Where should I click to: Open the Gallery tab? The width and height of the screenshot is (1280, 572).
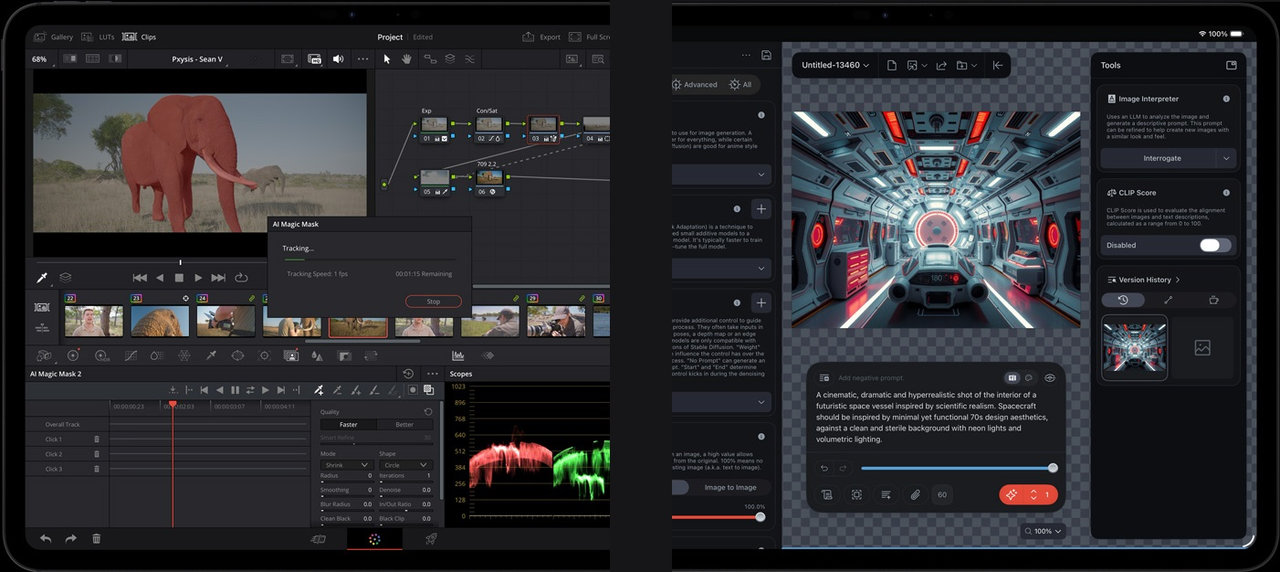pos(55,37)
